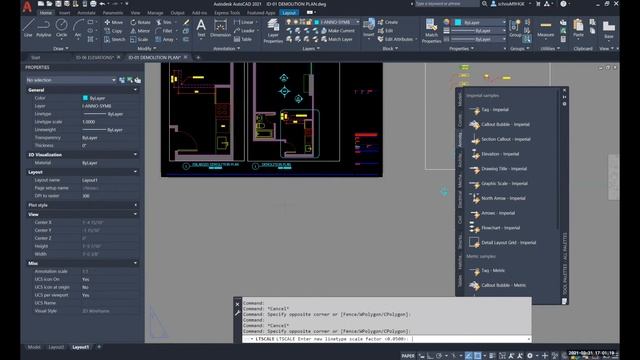Click the Paste icon
Viewport: 640px width, 360px height.
[x=578, y=28]
